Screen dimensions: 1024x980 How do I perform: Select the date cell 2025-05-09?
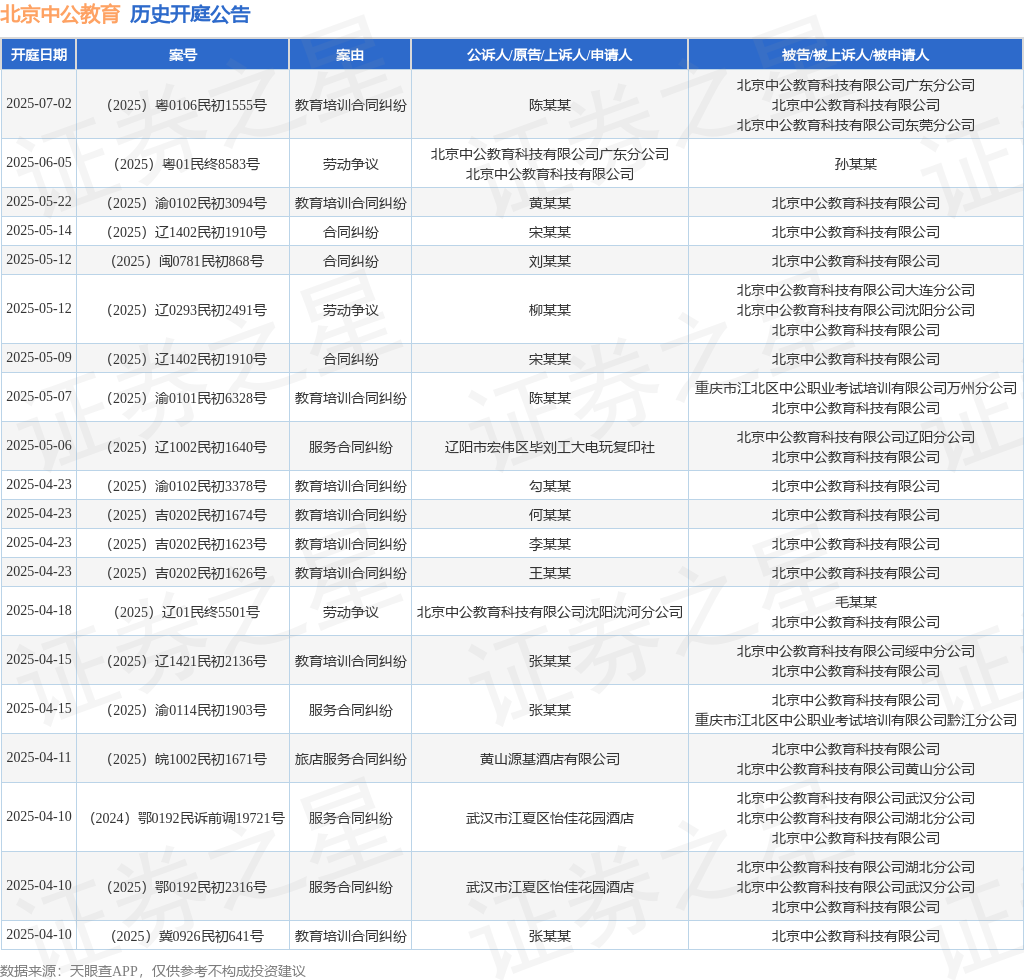click(x=39, y=358)
